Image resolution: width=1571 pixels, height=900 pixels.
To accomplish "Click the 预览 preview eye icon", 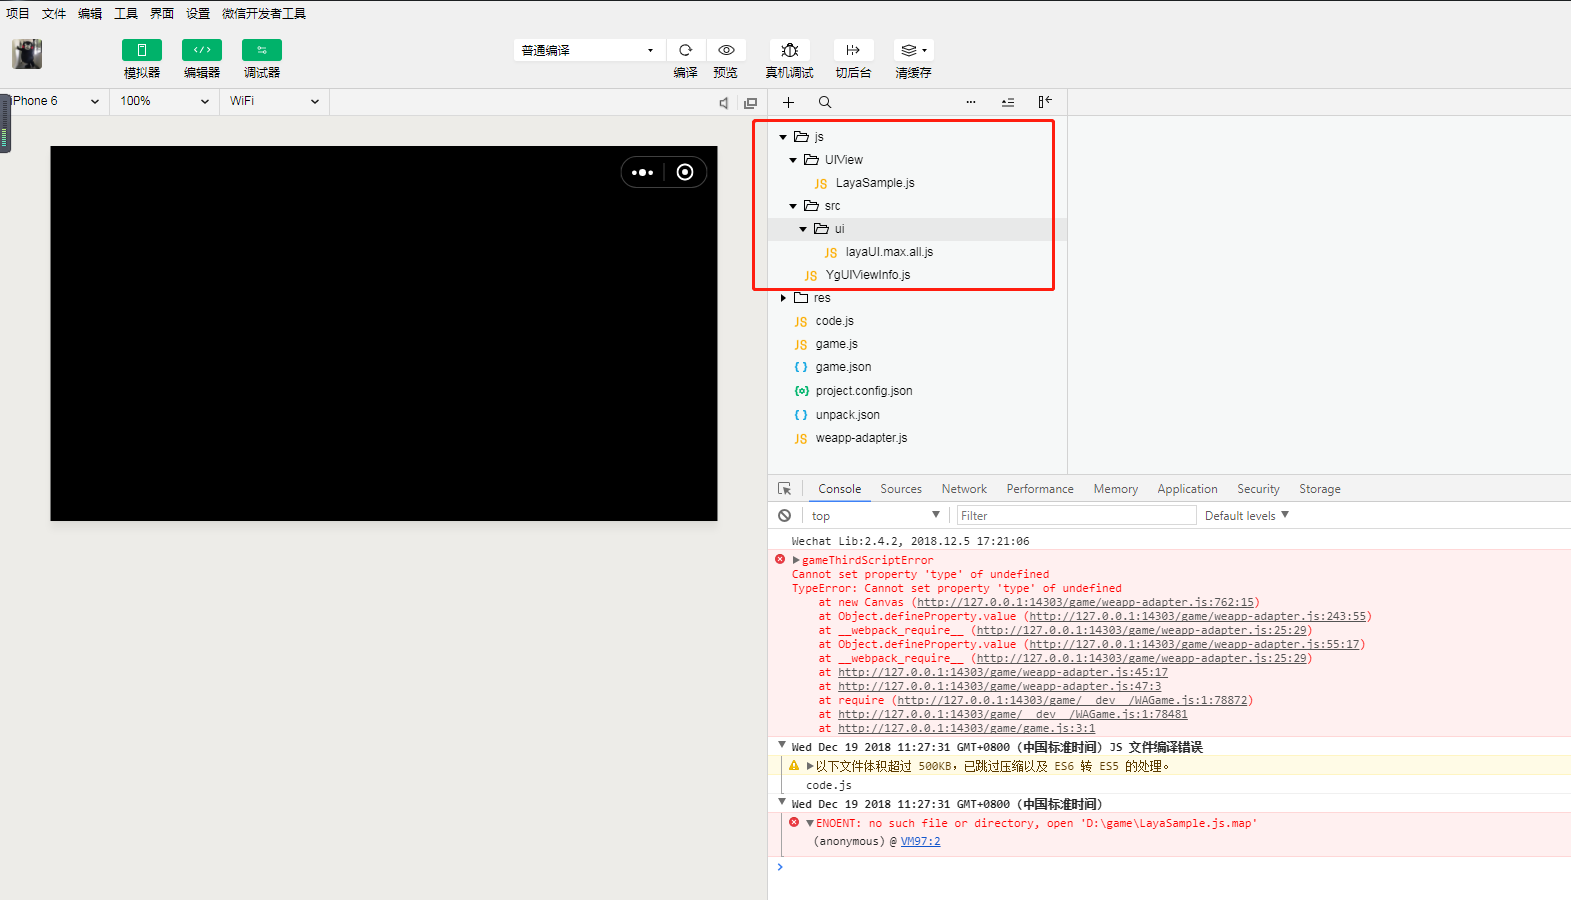I will [x=726, y=50].
